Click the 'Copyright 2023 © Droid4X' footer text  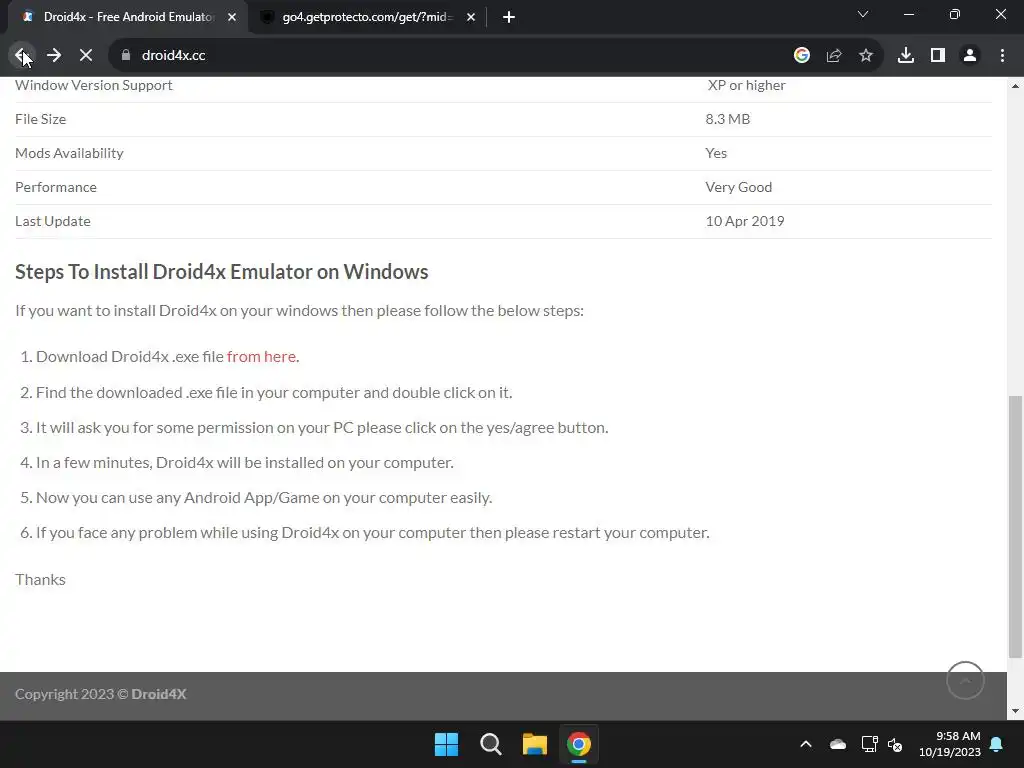tap(101, 694)
